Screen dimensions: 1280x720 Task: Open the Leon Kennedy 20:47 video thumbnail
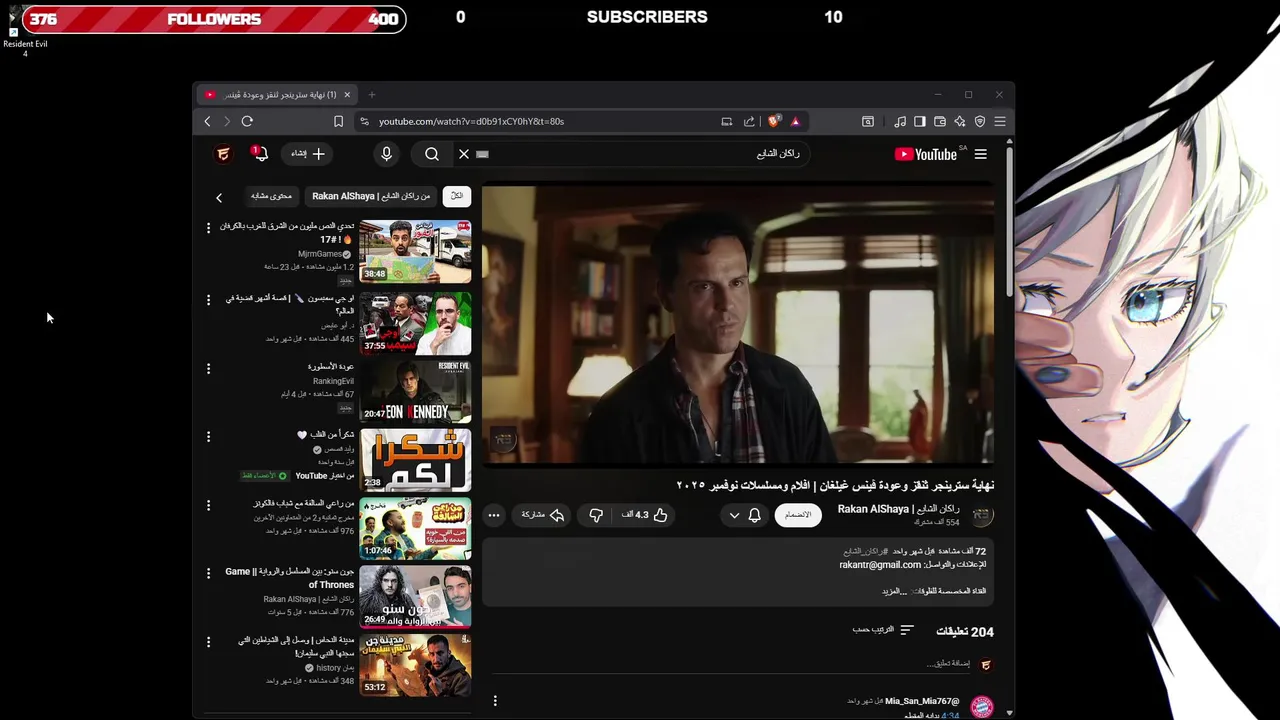415,391
